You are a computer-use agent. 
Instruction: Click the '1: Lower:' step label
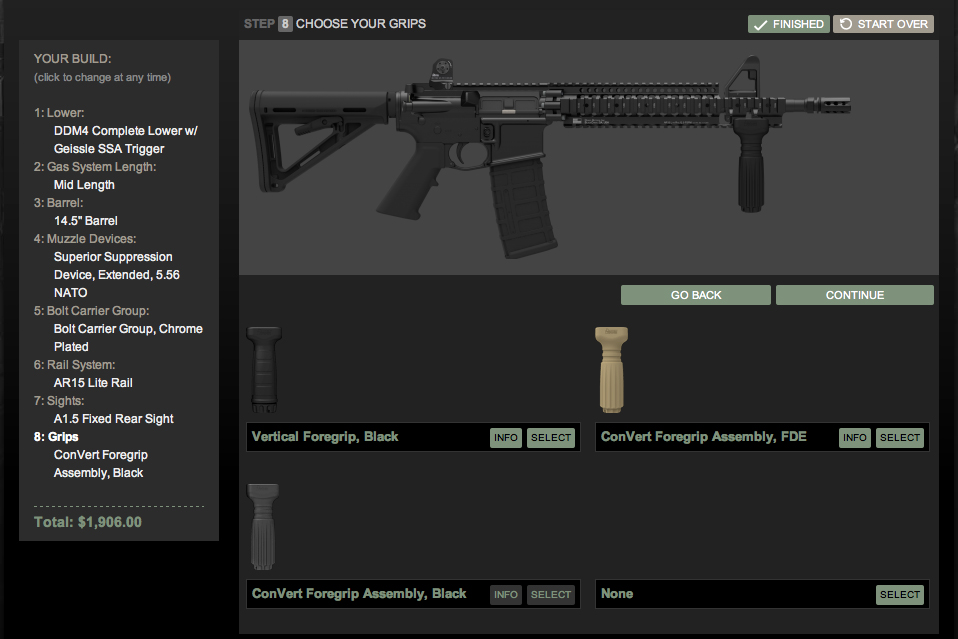click(59, 112)
